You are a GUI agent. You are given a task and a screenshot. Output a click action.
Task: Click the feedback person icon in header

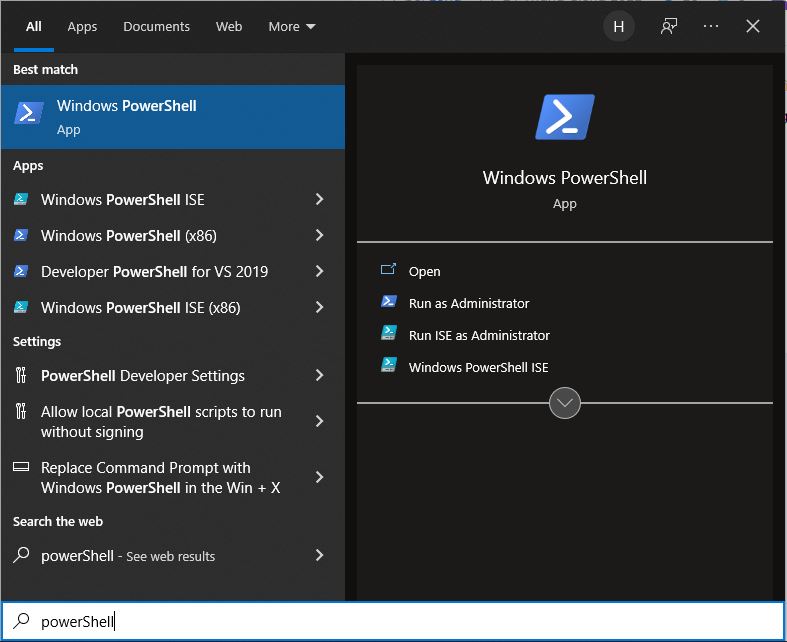coord(669,27)
